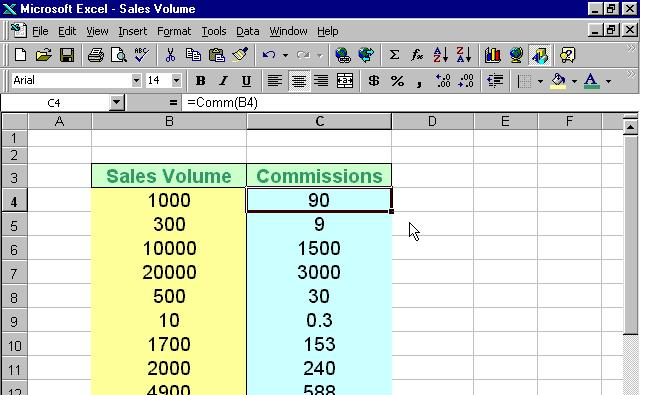This screenshot has height=395, width=645.
Task: Click the Copy icon
Action: (193, 55)
